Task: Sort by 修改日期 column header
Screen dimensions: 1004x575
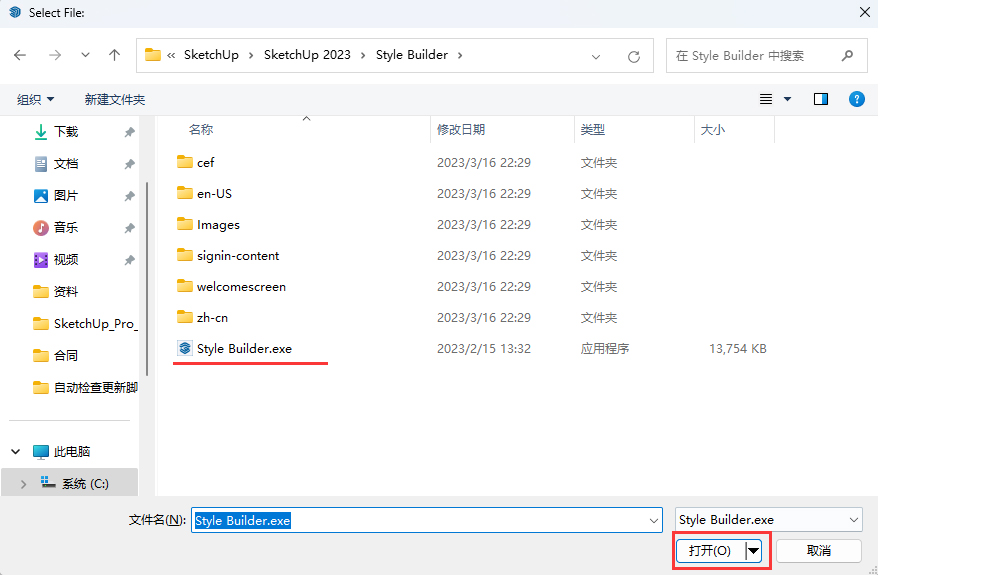Action: [x=461, y=129]
